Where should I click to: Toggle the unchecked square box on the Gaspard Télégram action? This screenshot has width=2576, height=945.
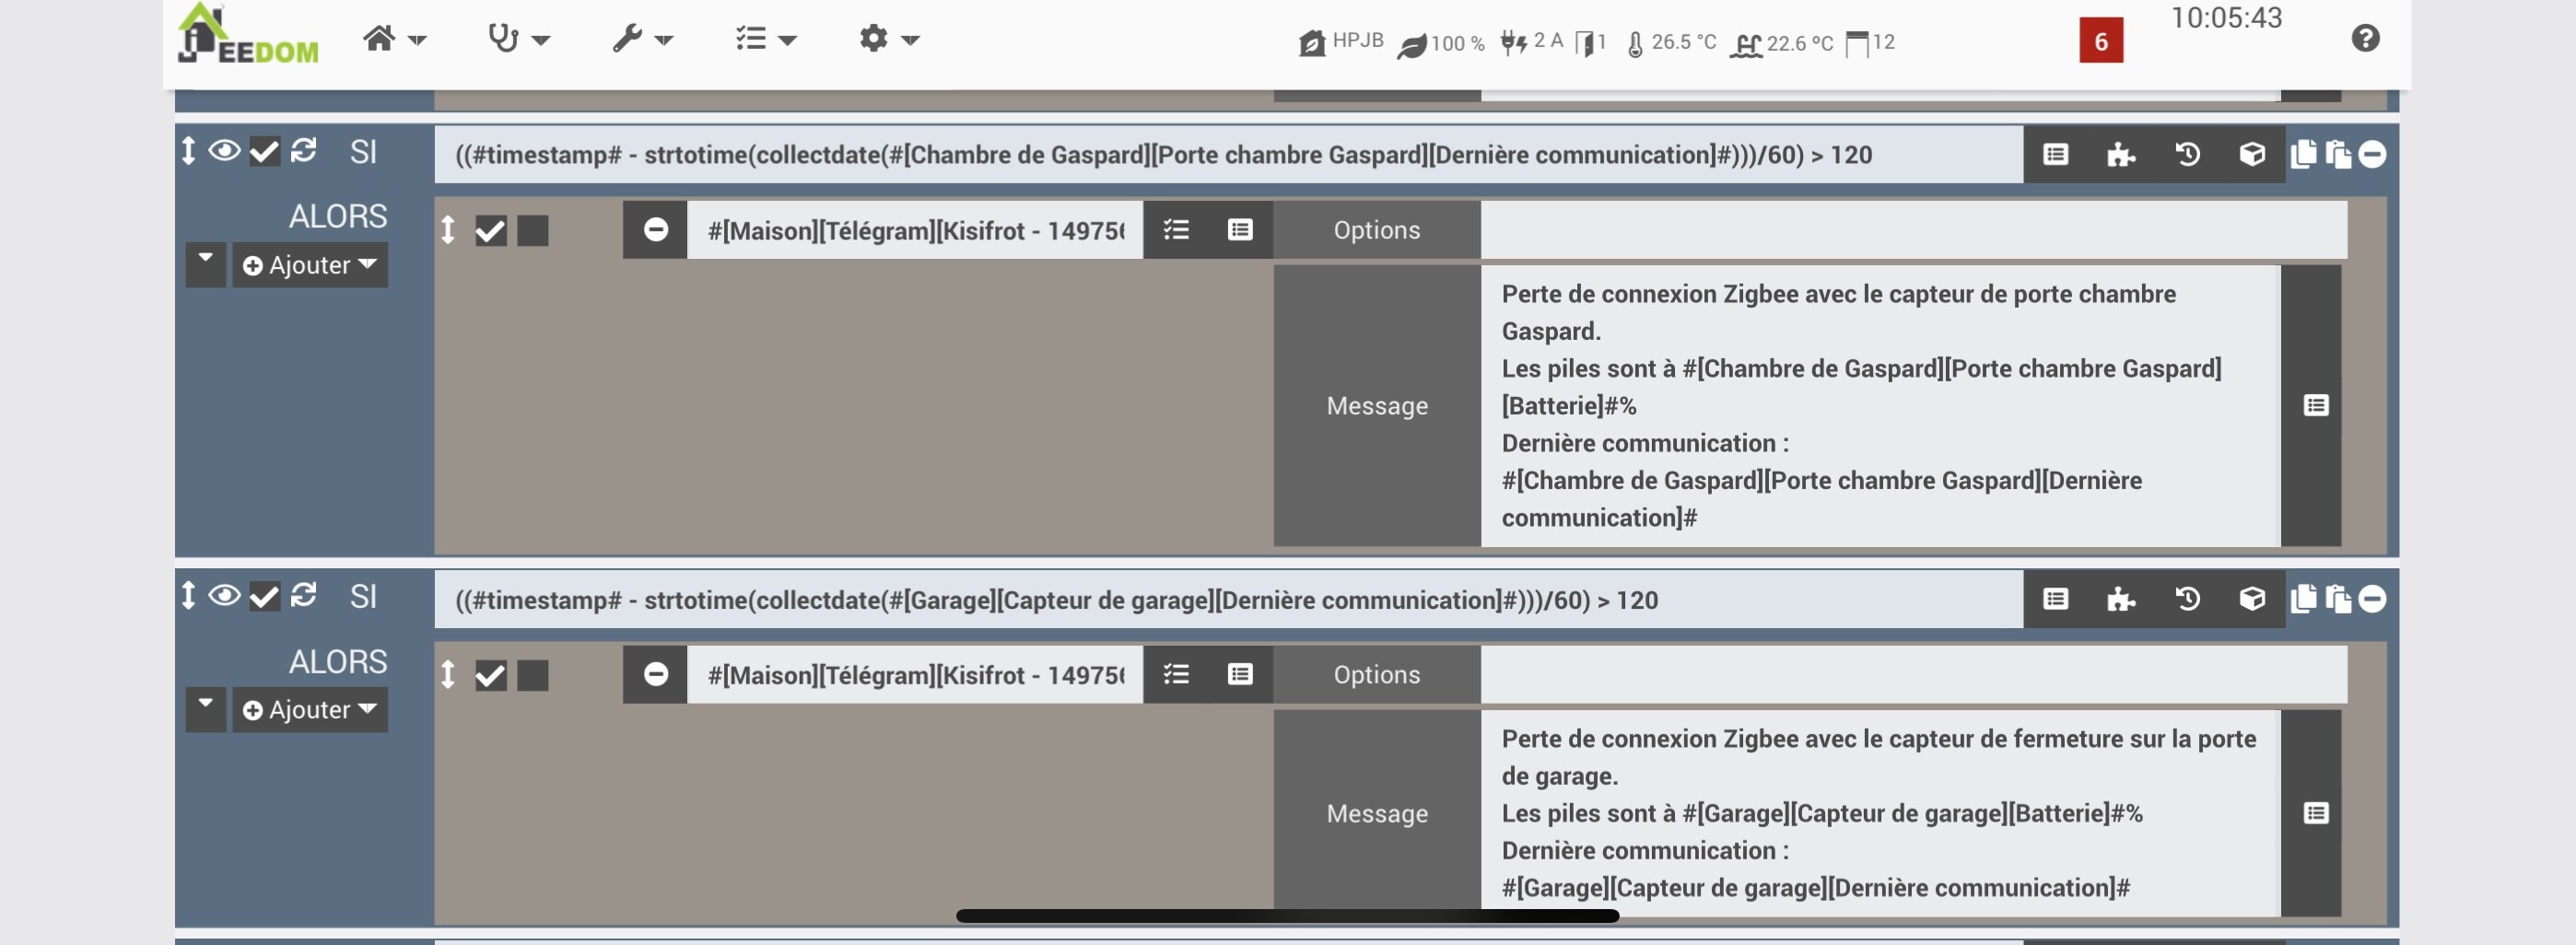coord(533,231)
